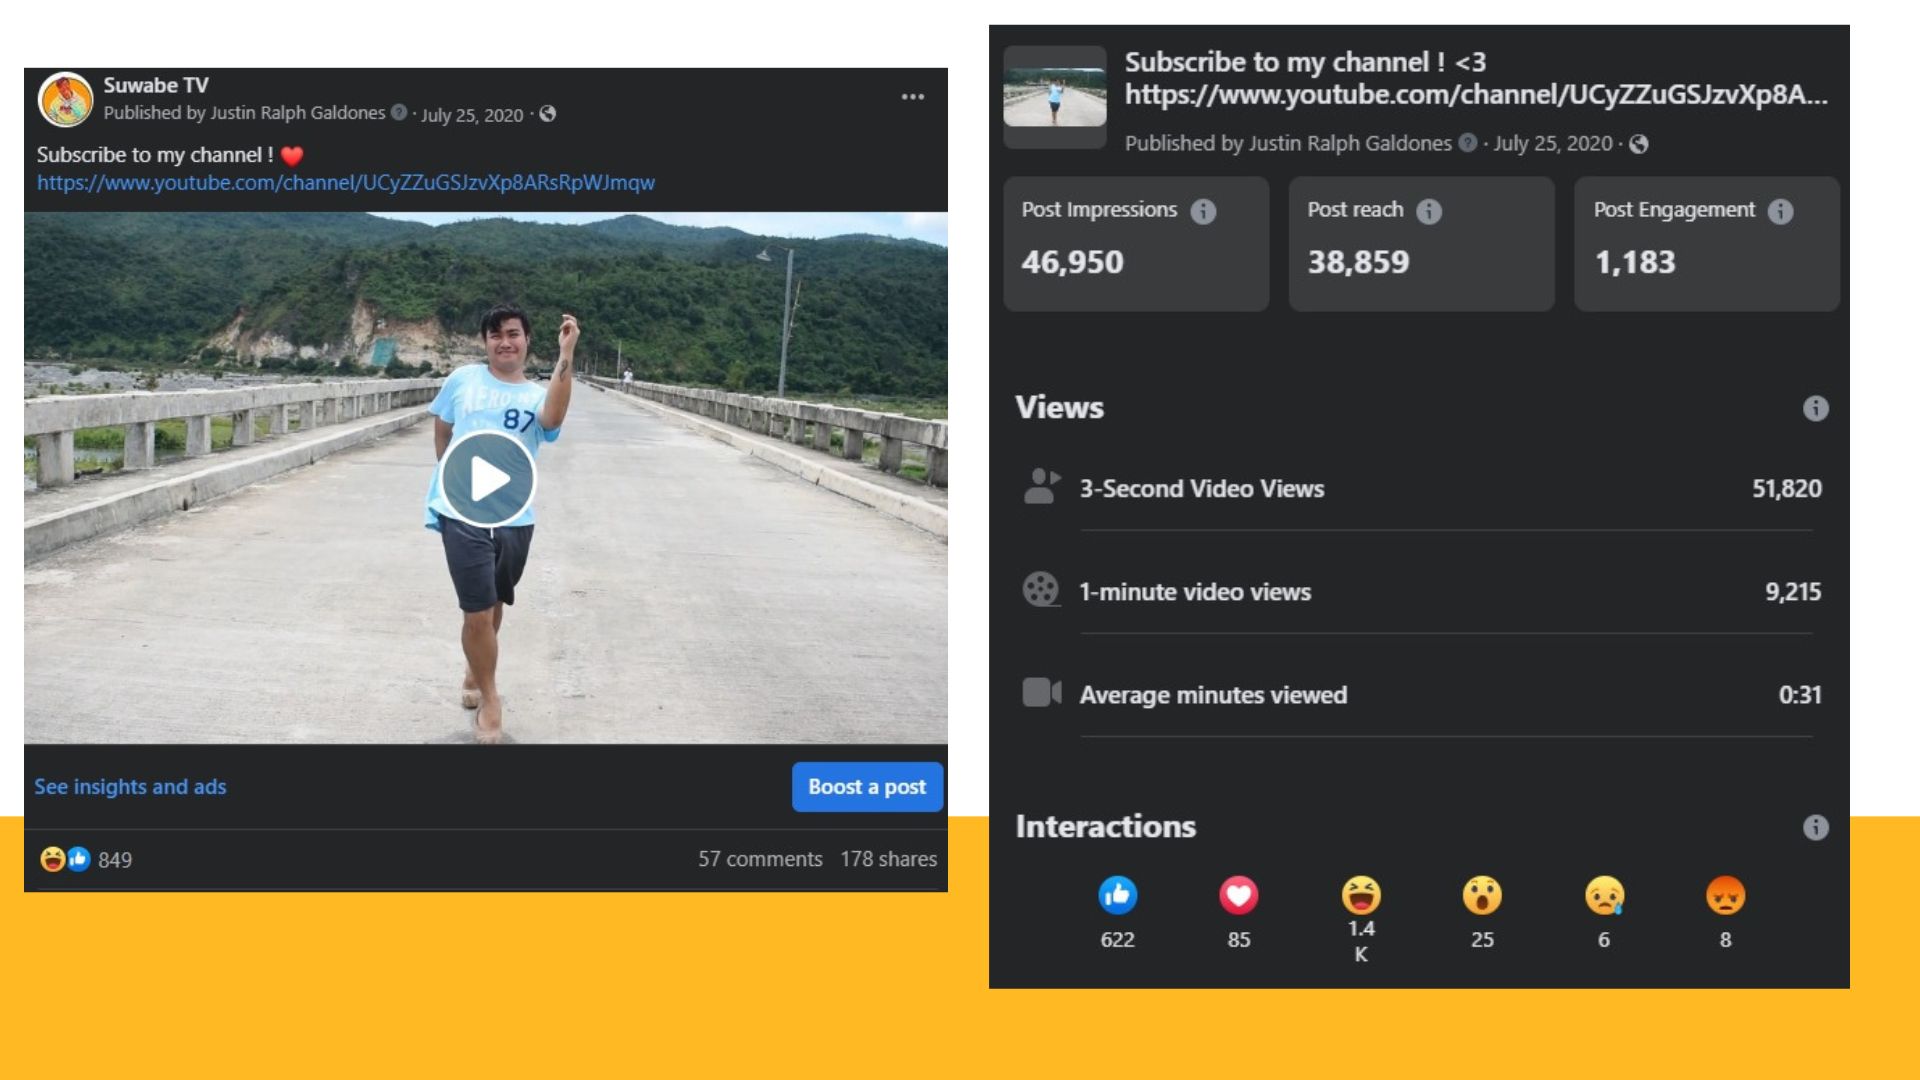Click the Suwabe TV profile avatar

pyautogui.click(x=66, y=100)
